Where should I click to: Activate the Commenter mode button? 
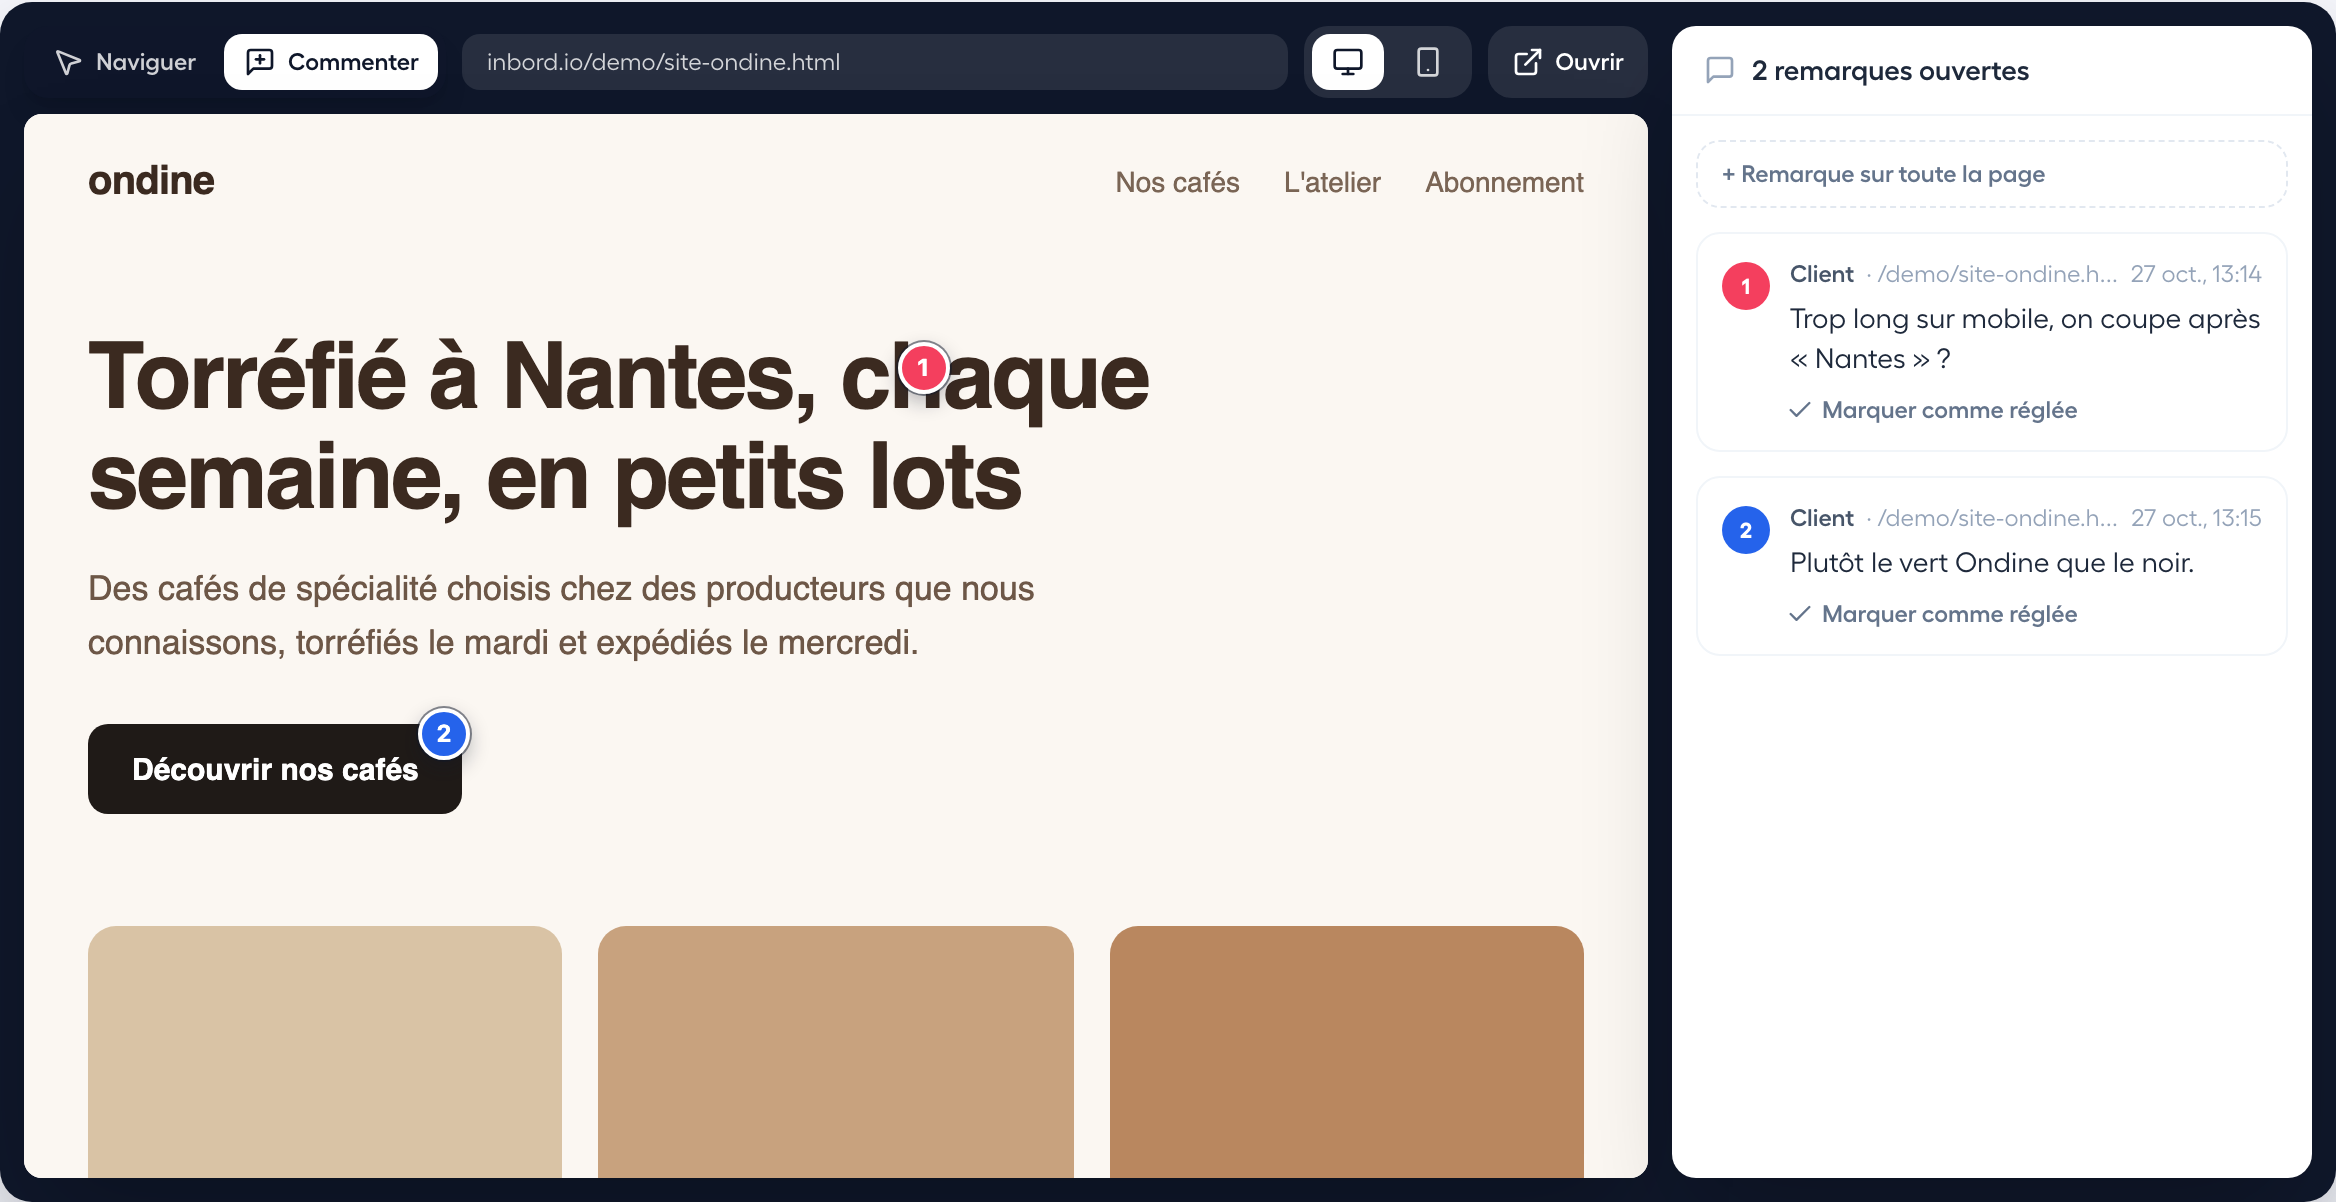click(x=331, y=62)
